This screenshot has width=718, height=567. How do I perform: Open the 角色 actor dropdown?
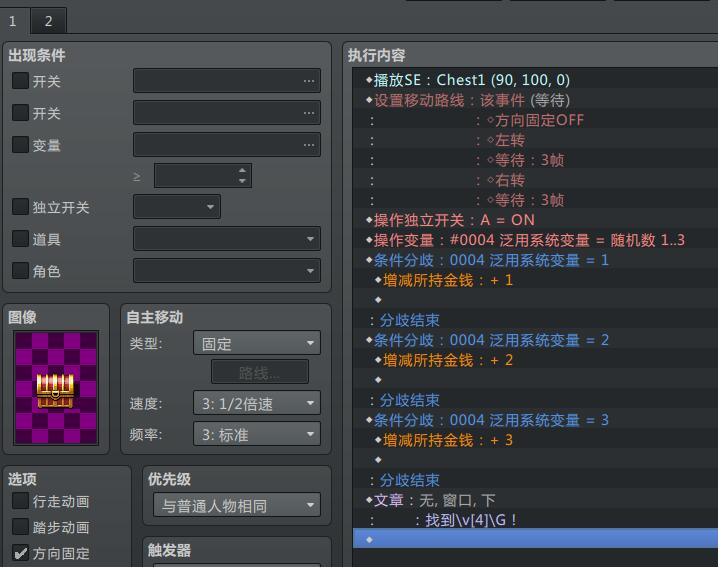pos(227,271)
